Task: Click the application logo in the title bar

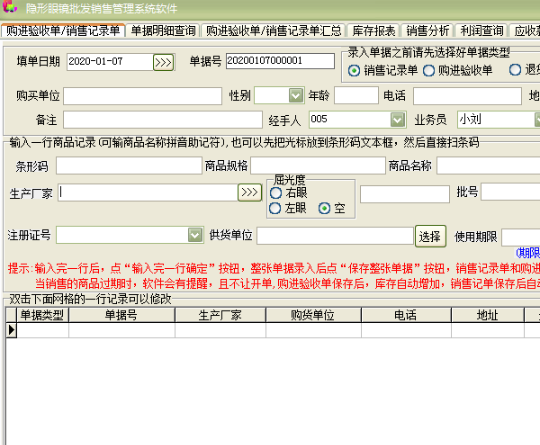Action: (10, 7)
